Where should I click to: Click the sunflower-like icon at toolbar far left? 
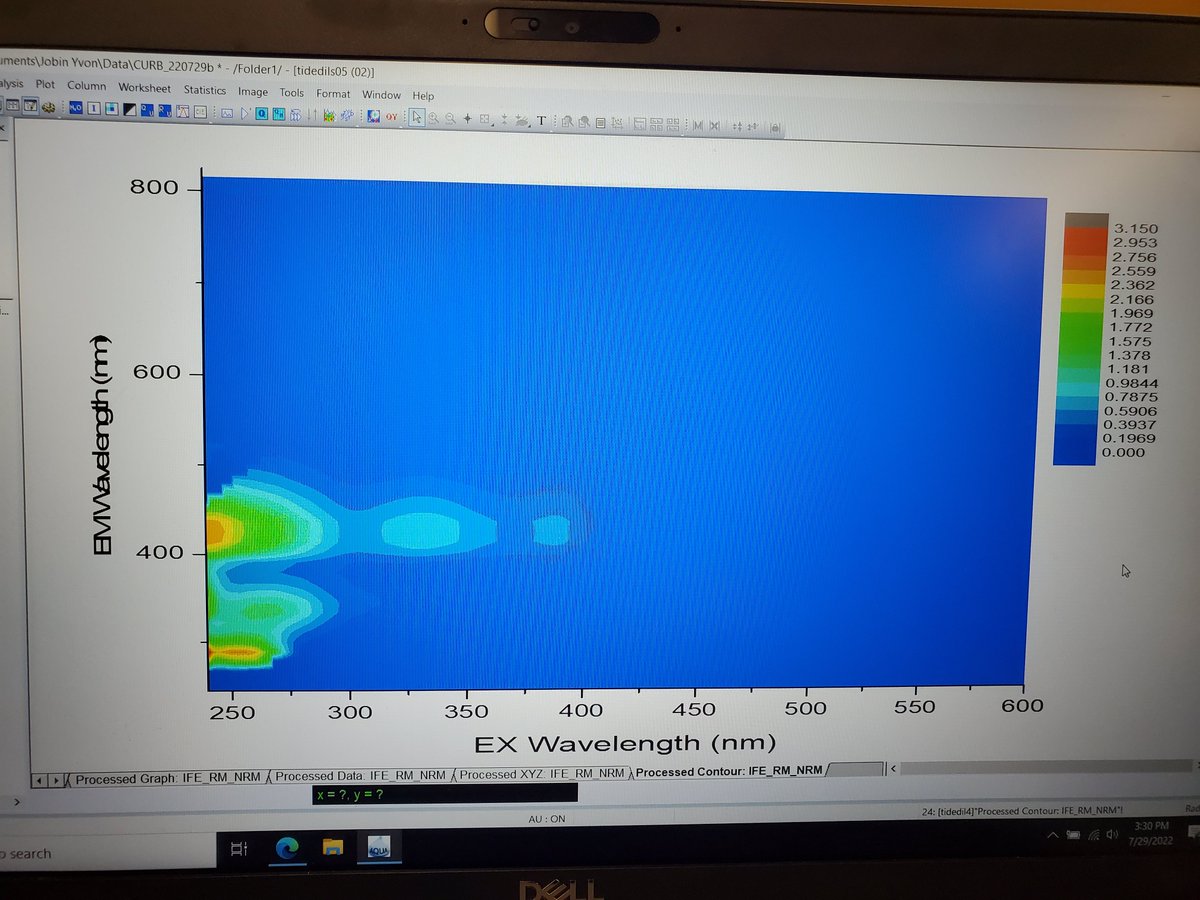pyautogui.click(x=48, y=107)
